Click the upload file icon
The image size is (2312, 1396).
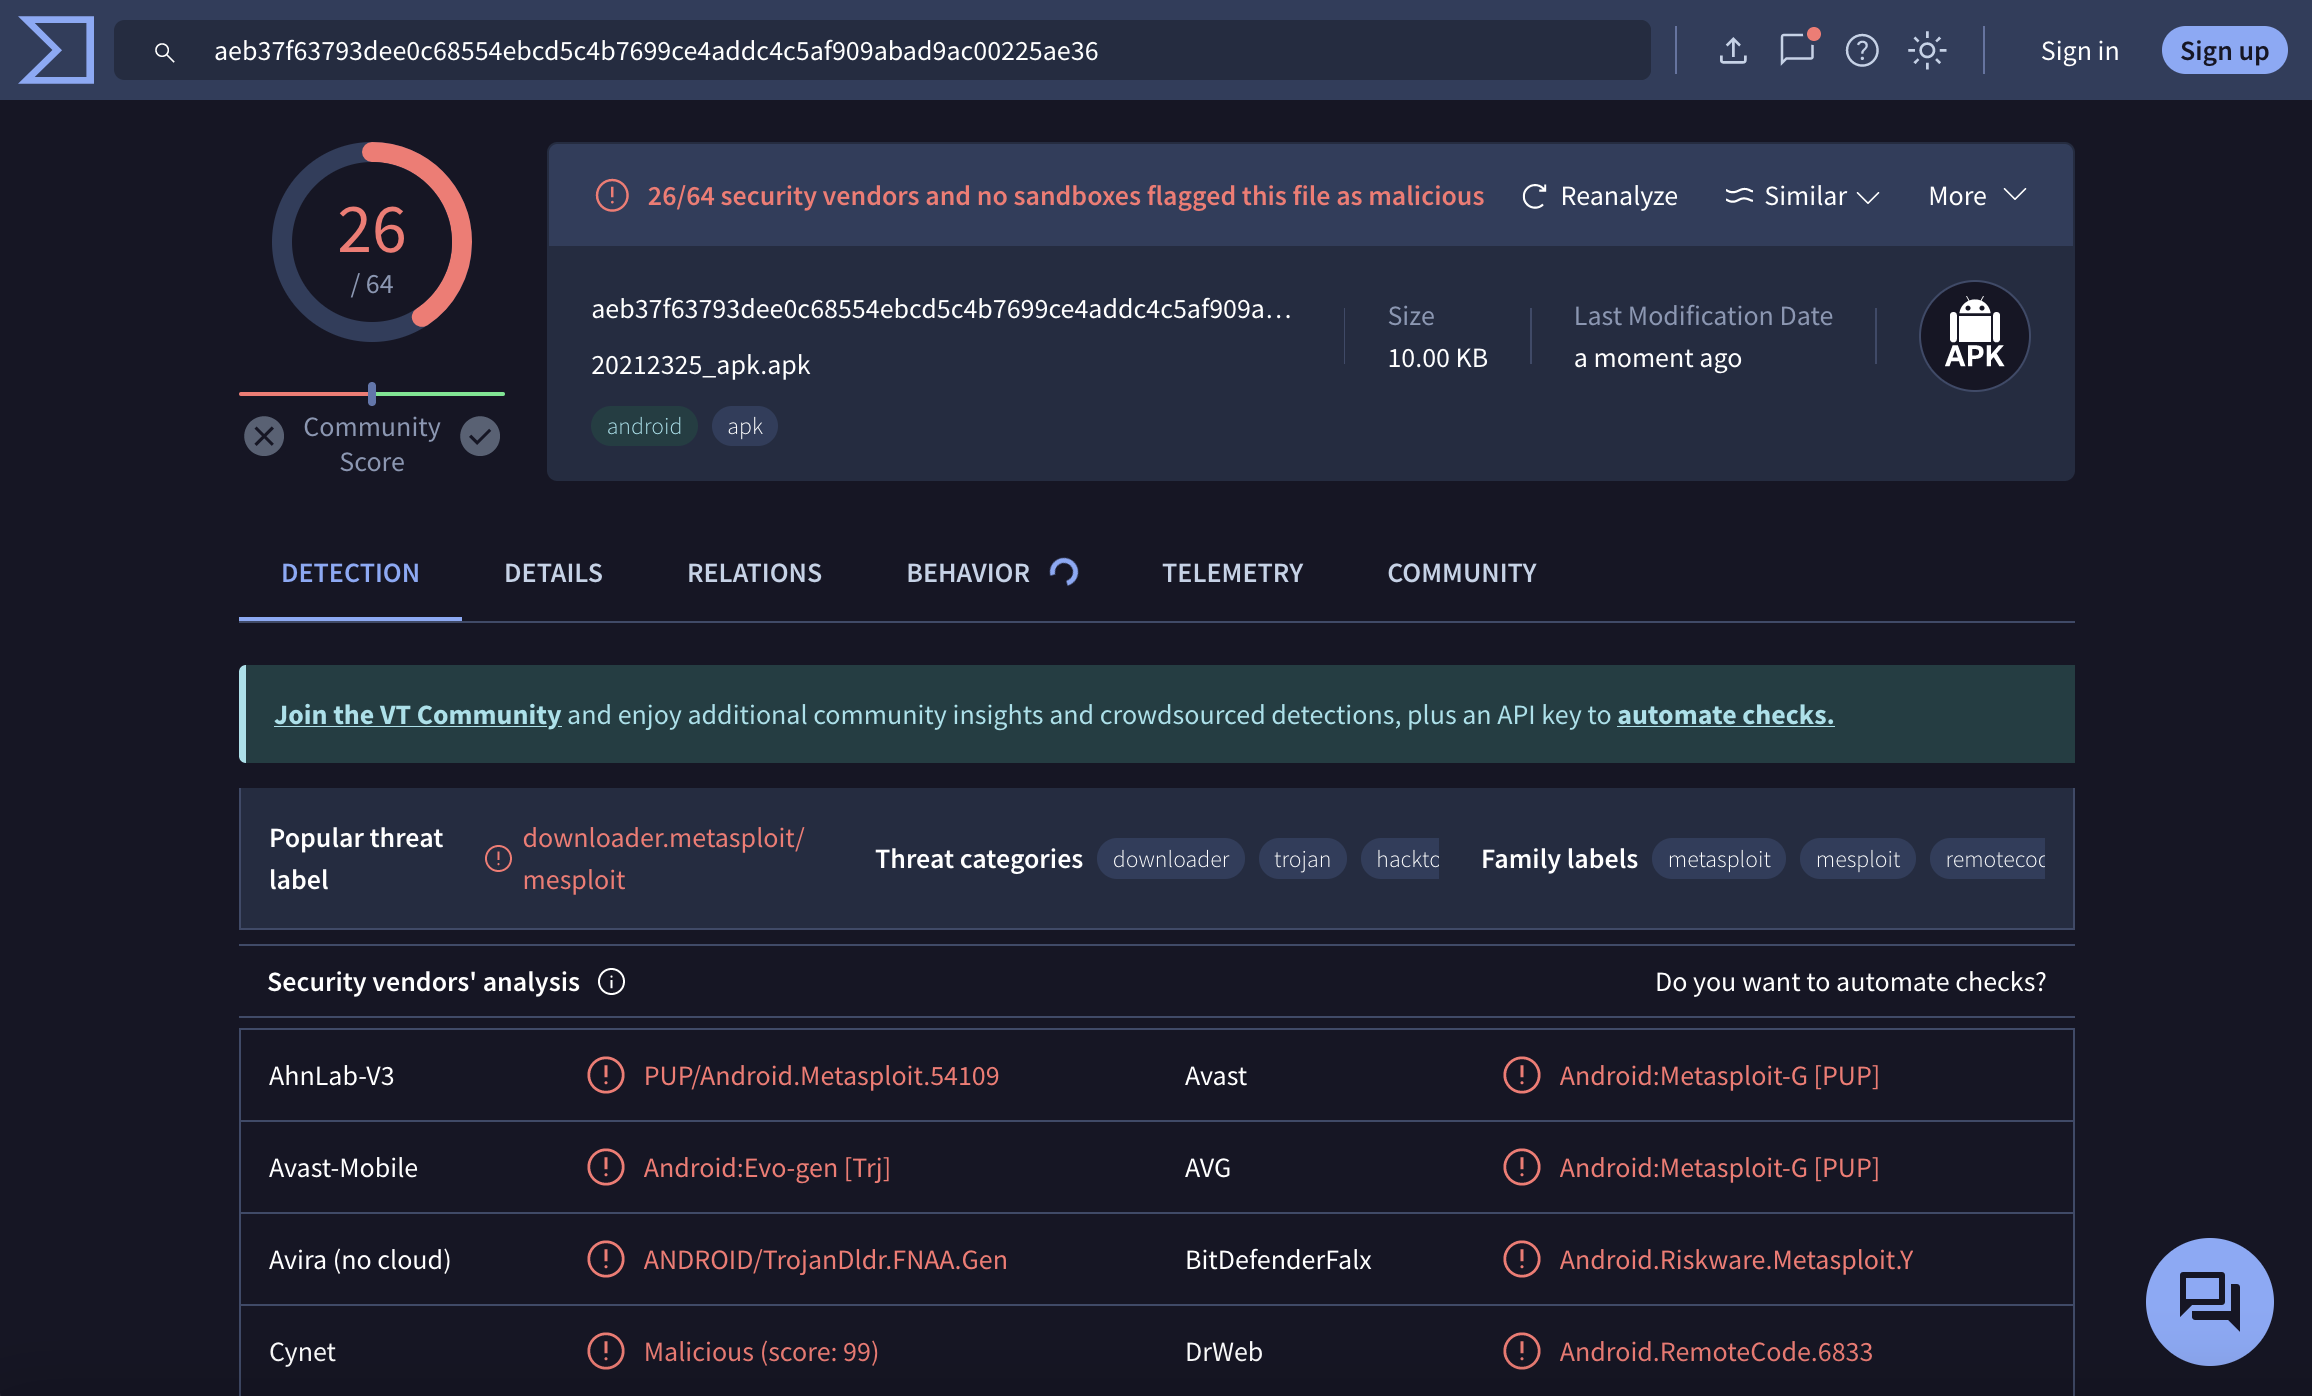pyautogui.click(x=1733, y=50)
